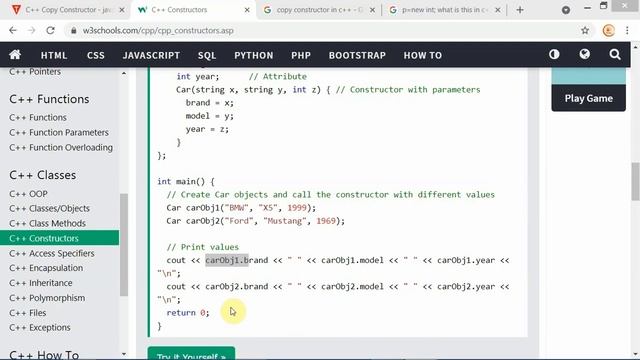
Task: Go to the W3Schools home icon
Action: (x=15, y=55)
